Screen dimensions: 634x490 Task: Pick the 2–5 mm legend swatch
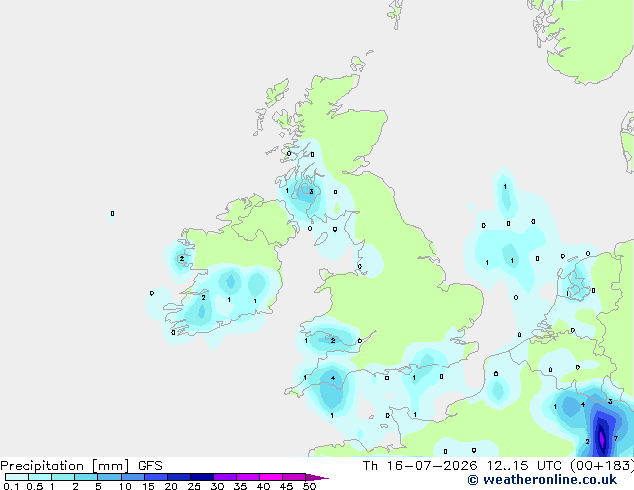tap(86, 477)
